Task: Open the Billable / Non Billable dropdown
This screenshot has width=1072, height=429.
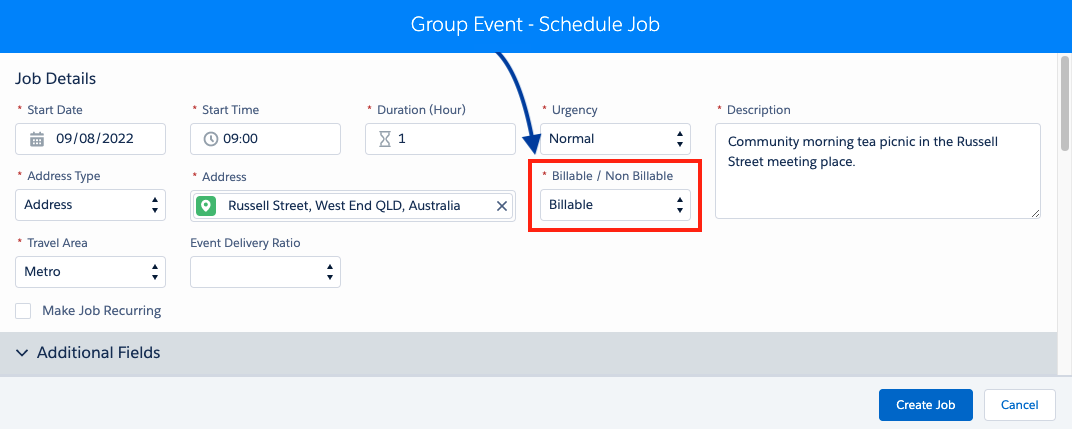Action: [615, 205]
